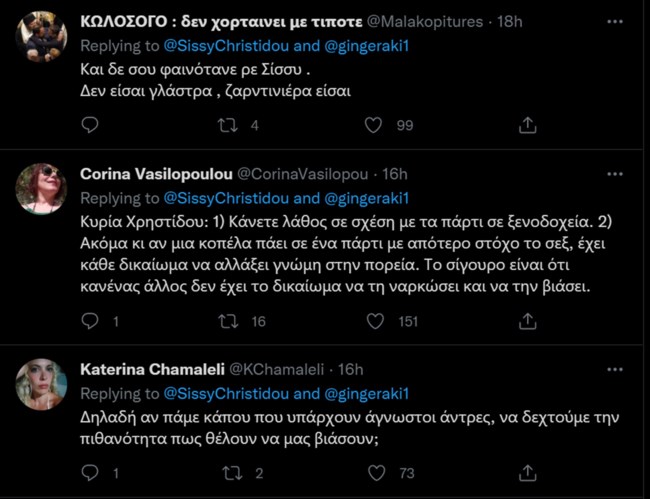Open @SissyChristidou link in the first tweet
The width and height of the screenshot is (650, 499).
pyautogui.click(x=226, y=48)
